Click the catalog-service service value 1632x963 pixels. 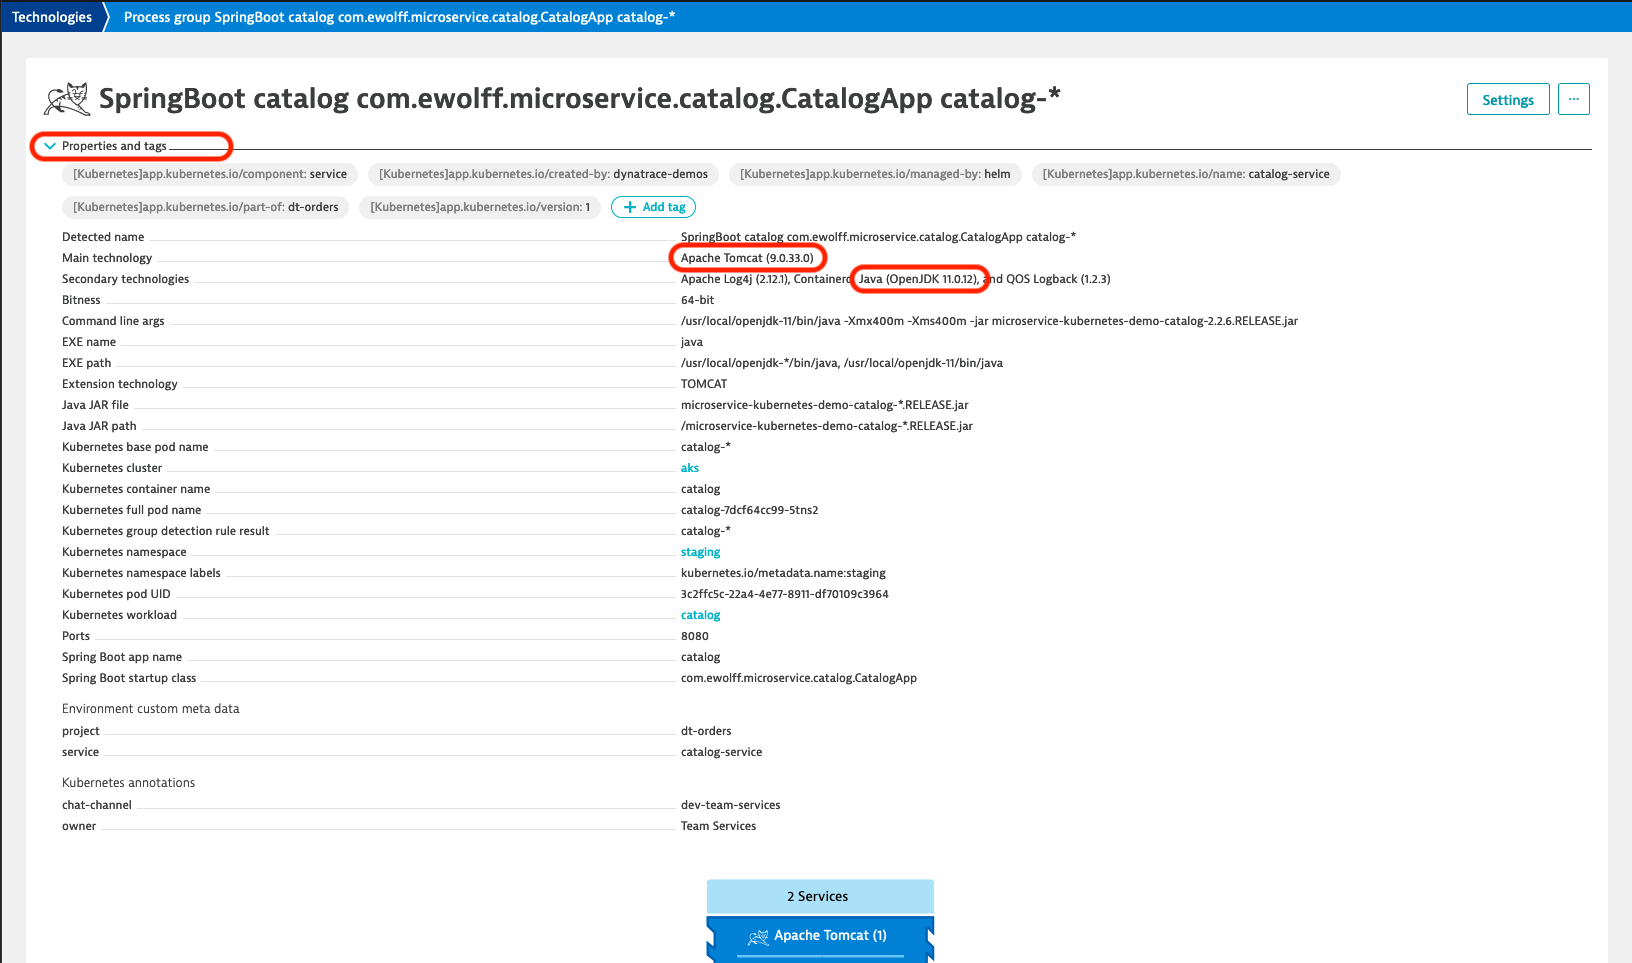[721, 752]
